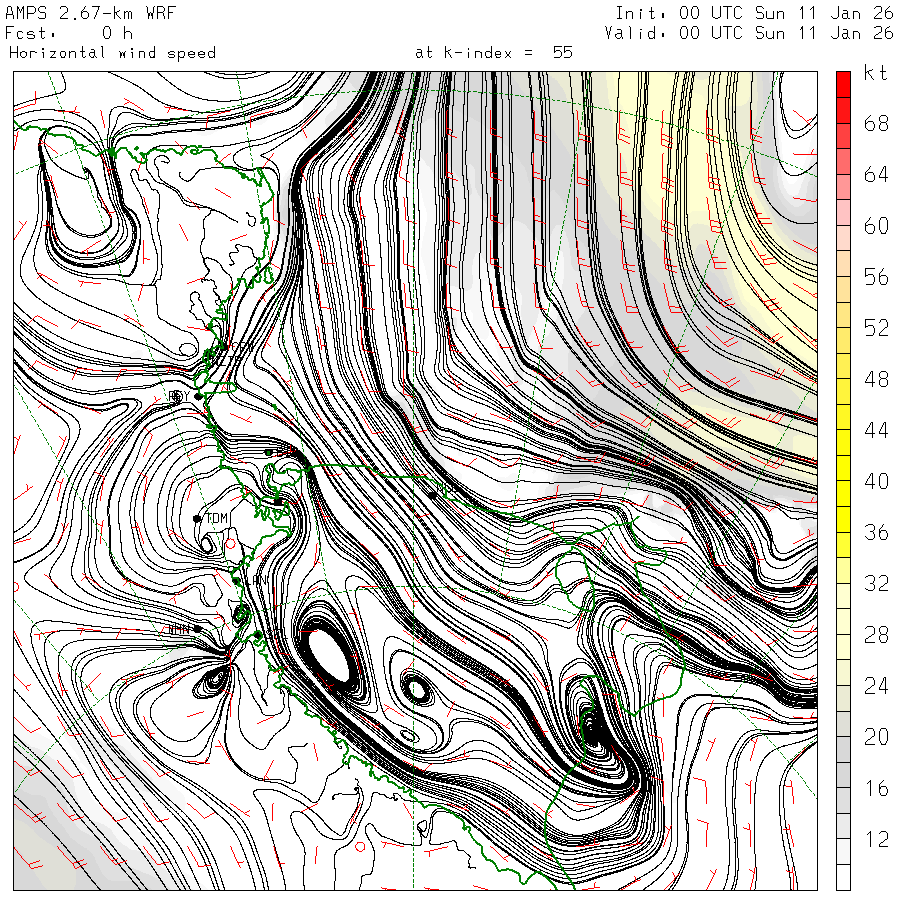Click the 68 label on the color scale
900x900 pixels.
coord(876,124)
